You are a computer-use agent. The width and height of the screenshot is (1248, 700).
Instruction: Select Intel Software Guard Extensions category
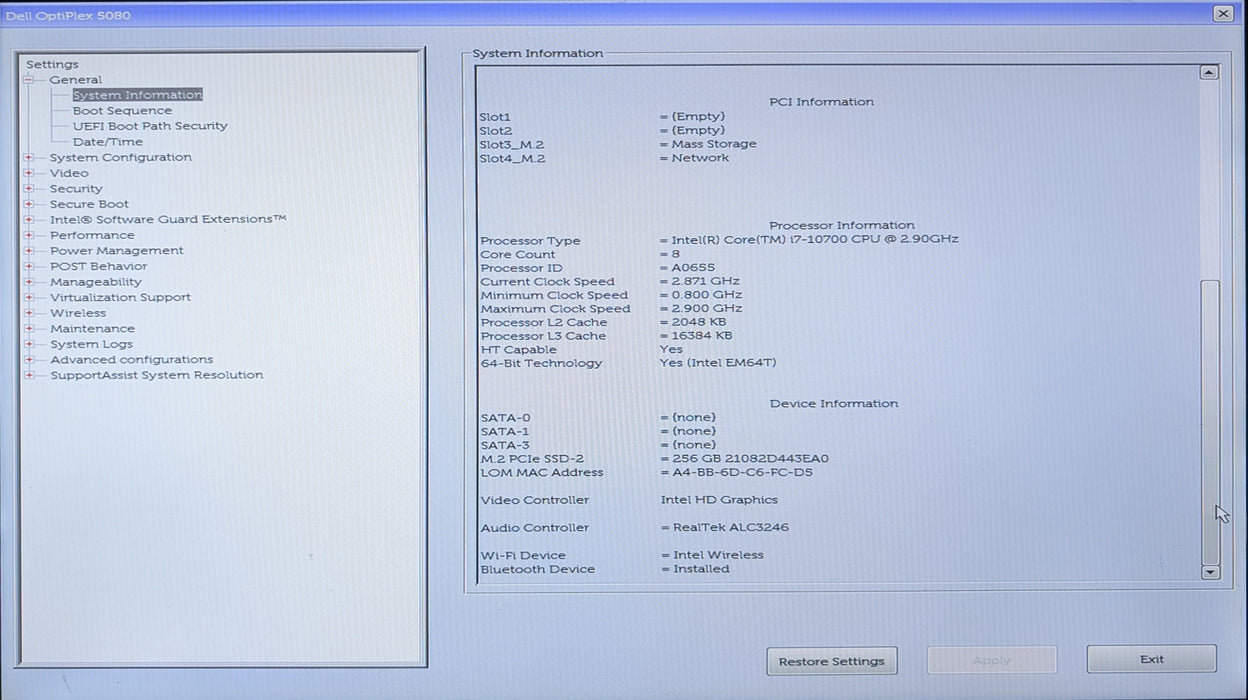pos(168,219)
